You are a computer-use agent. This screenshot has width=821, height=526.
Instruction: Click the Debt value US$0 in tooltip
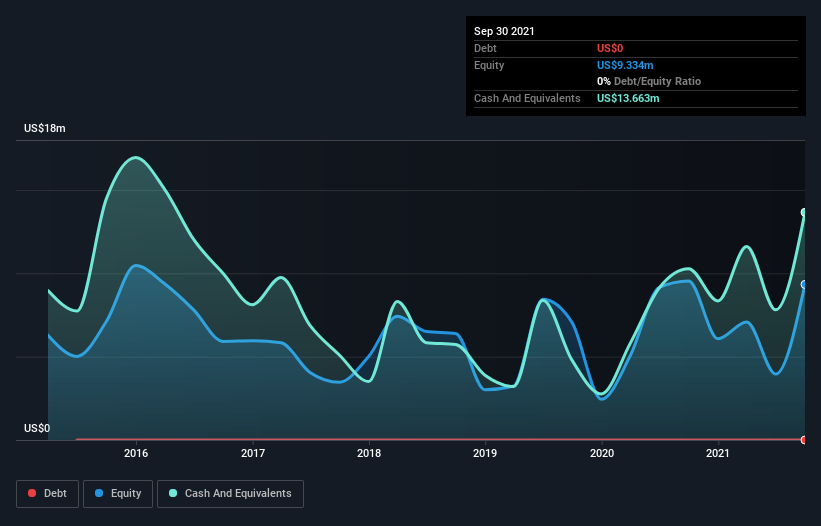pyautogui.click(x=610, y=48)
